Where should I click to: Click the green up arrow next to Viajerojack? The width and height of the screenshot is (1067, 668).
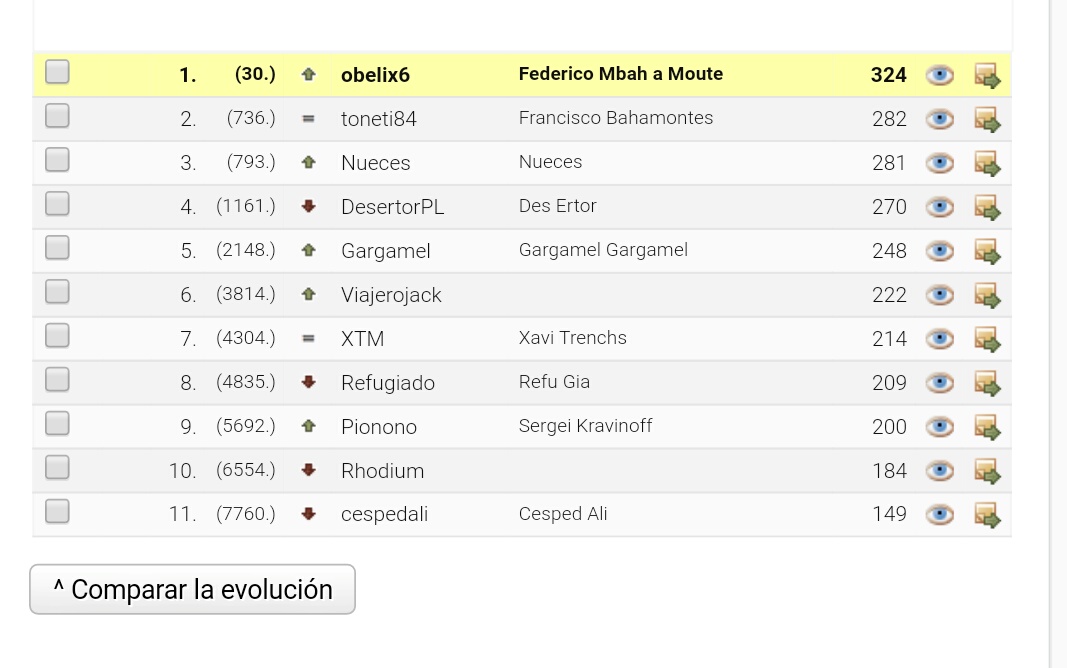click(x=308, y=294)
